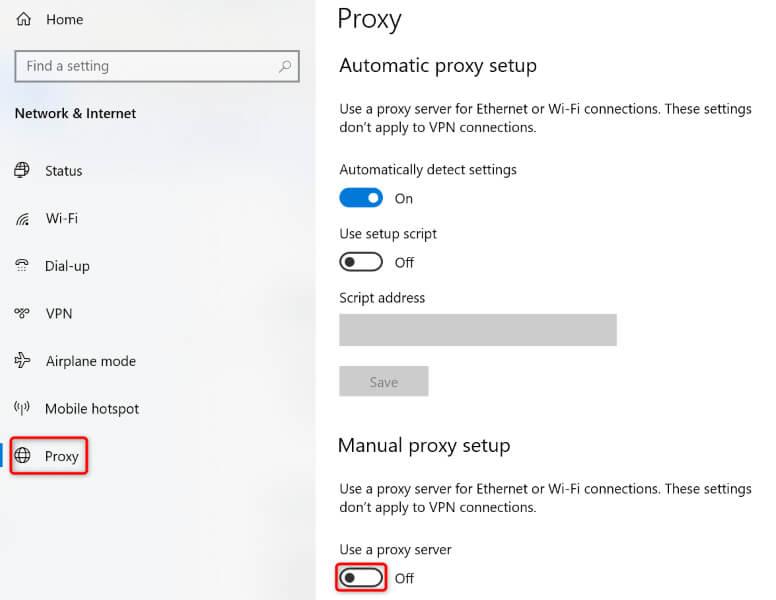Turn off Automatically detect settings toggle

(361, 198)
